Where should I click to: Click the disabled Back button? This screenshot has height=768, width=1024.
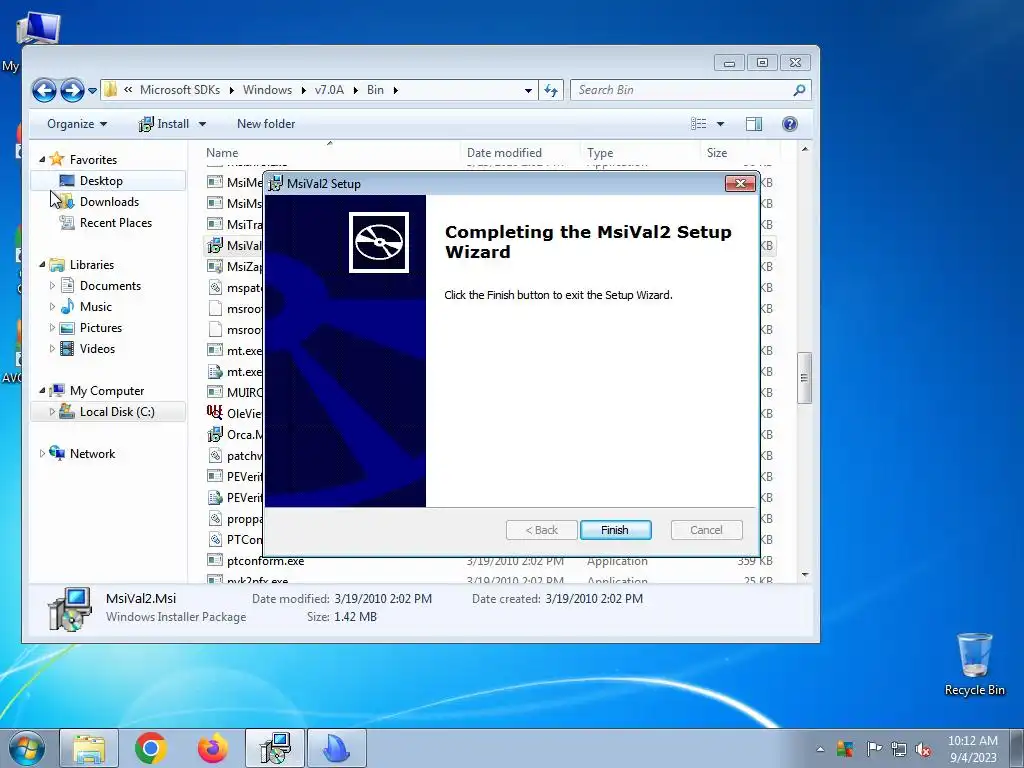click(541, 530)
